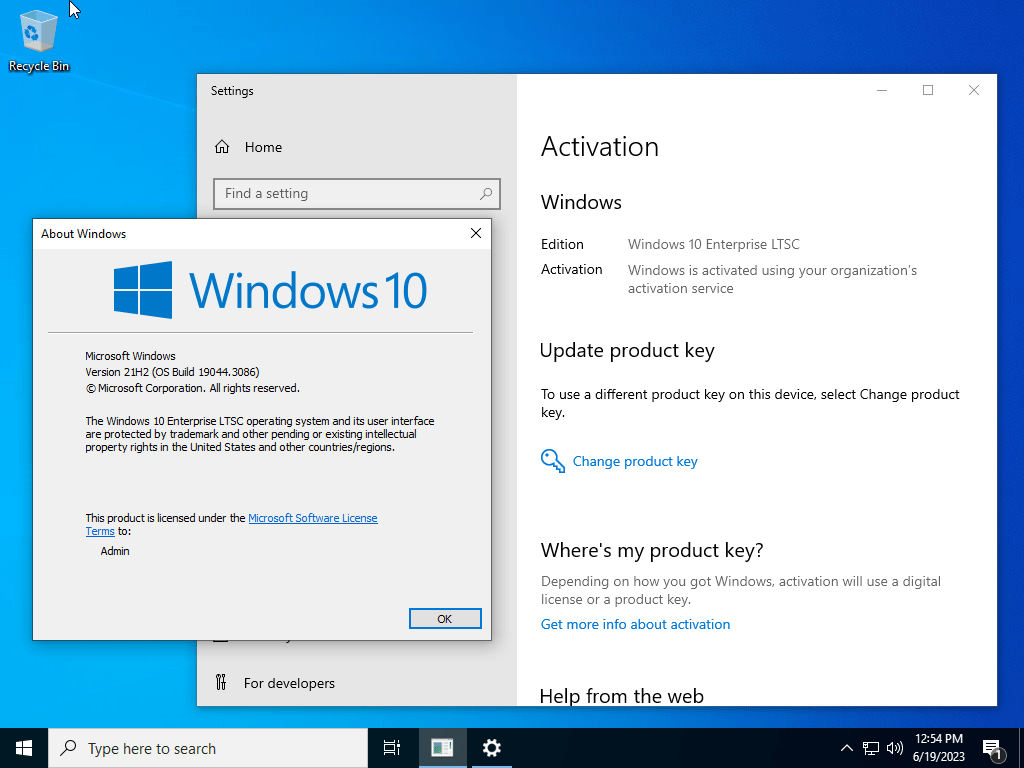Maximize the Settings window
Viewport: 1024px width, 768px height.
click(x=927, y=90)
